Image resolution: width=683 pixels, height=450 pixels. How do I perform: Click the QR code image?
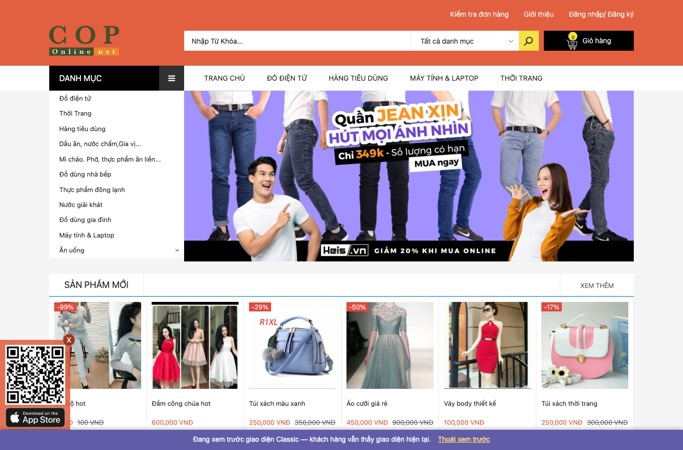coord(35,375)
